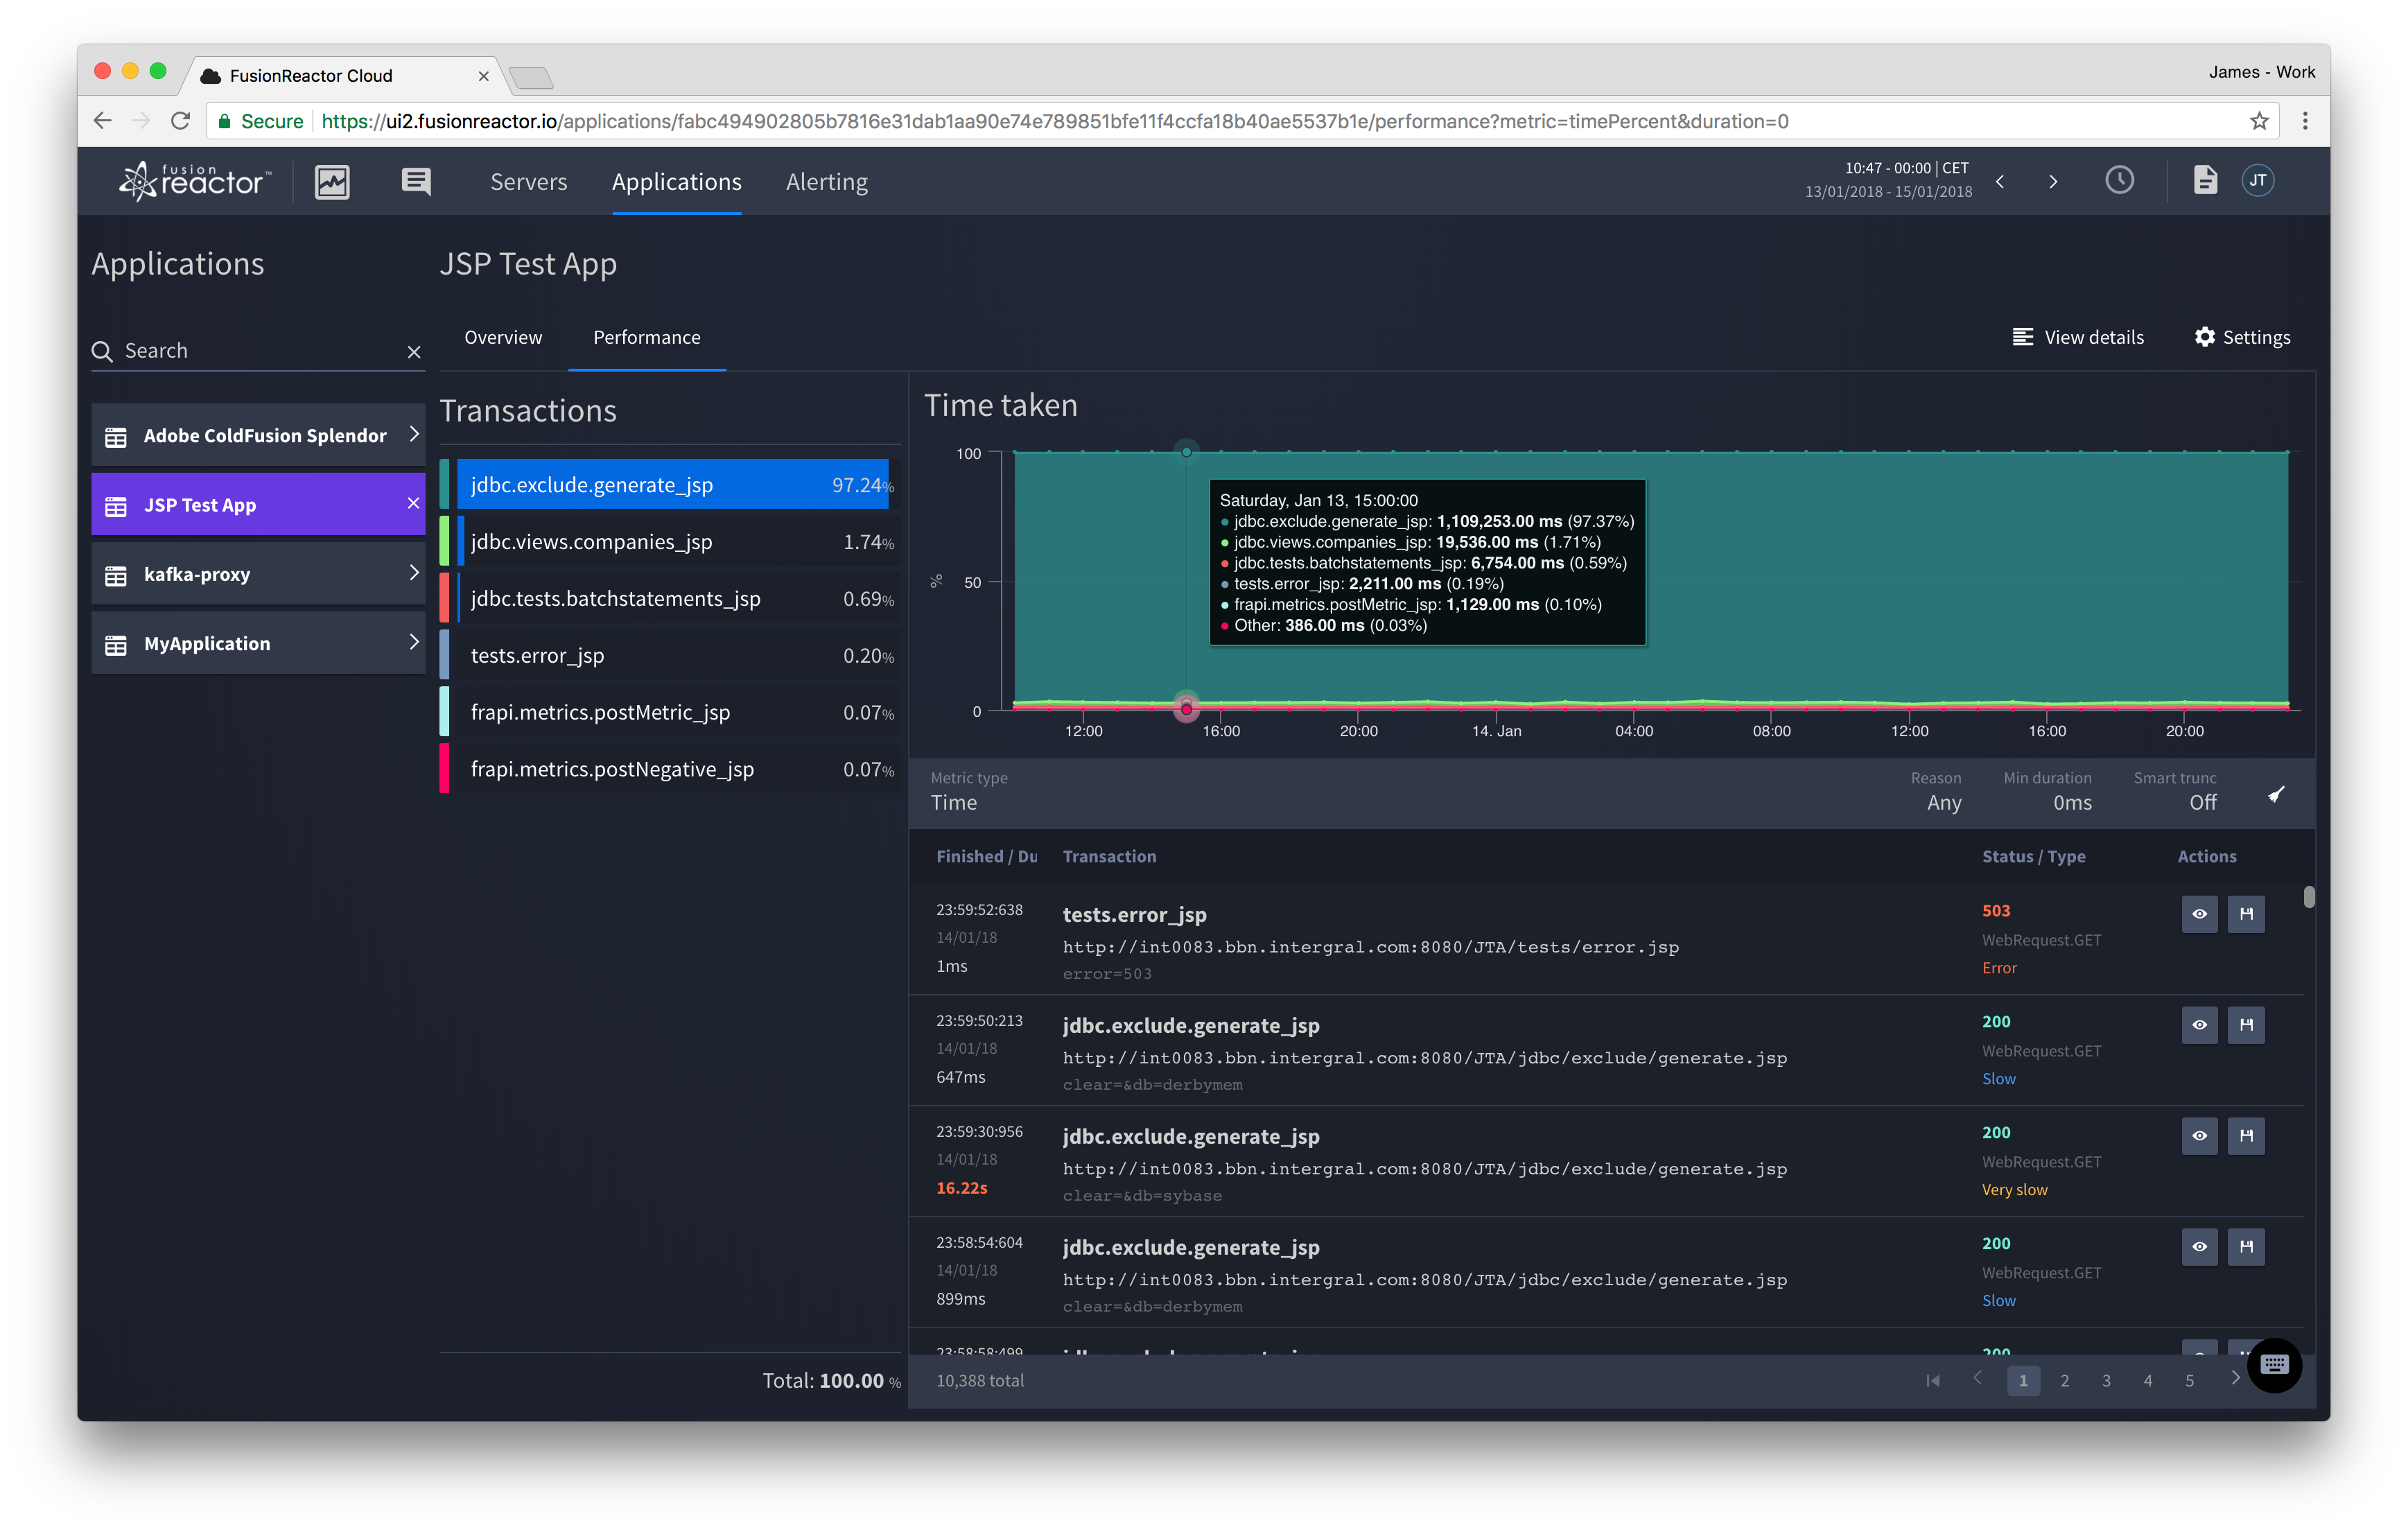Image resolution: width=2408 pixels, height=1532 pixels.
Task: Clear filters with the broom icon
Action: point(2277,794)
